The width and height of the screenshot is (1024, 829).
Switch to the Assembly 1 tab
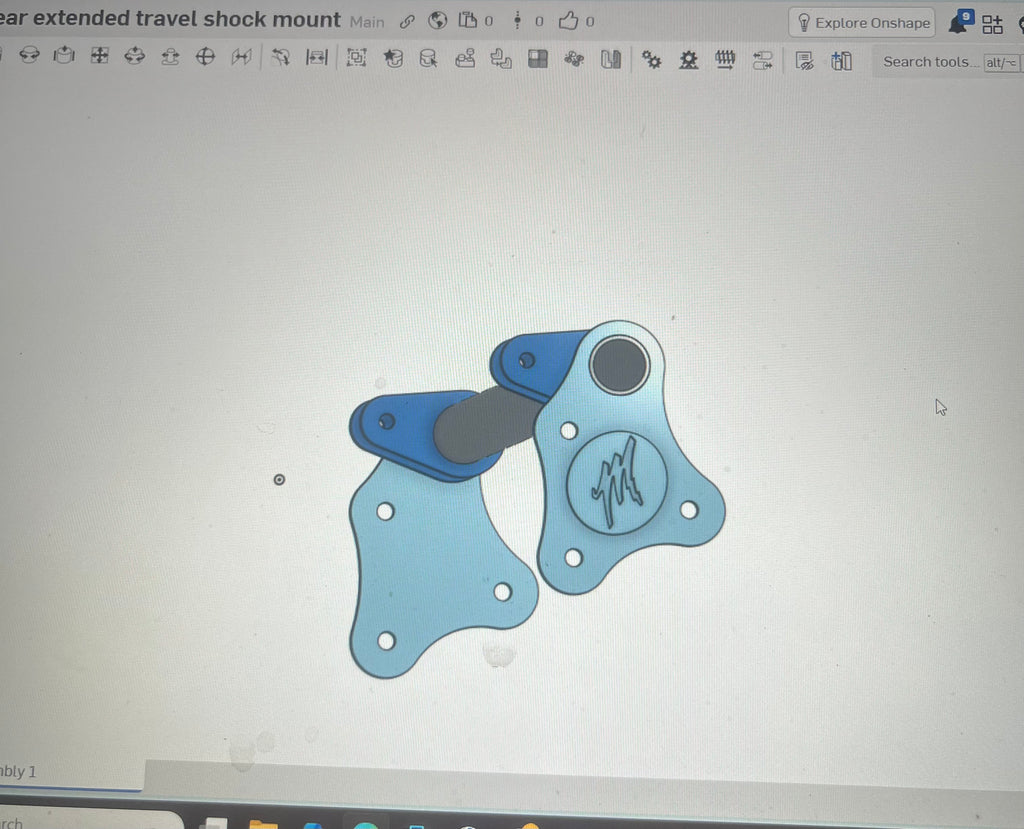pos(18,772)
